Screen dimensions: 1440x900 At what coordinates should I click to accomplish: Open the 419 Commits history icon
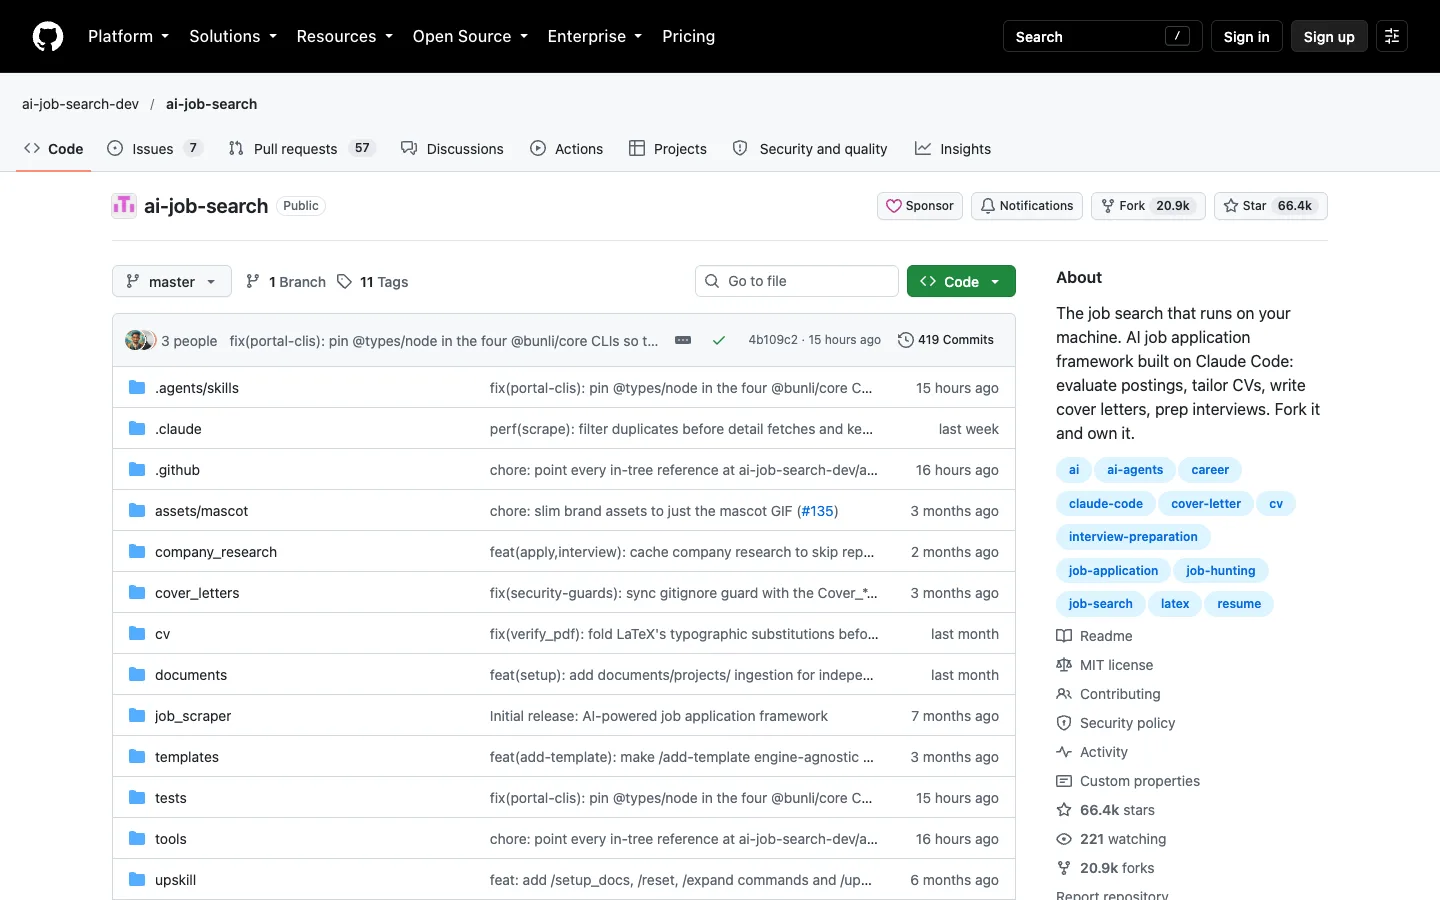(x=906, y=340)
